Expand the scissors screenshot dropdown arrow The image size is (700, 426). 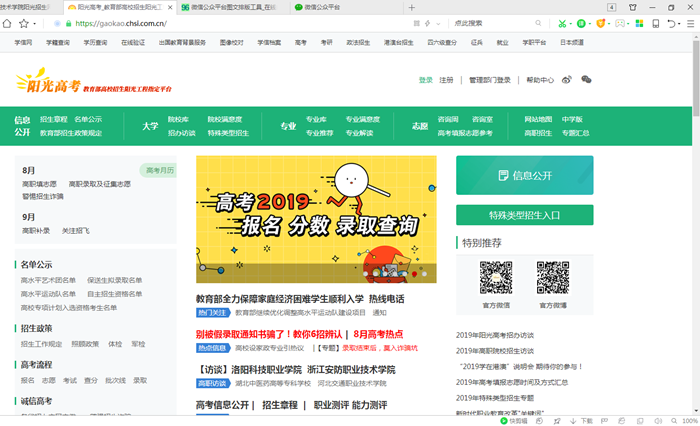571,24
